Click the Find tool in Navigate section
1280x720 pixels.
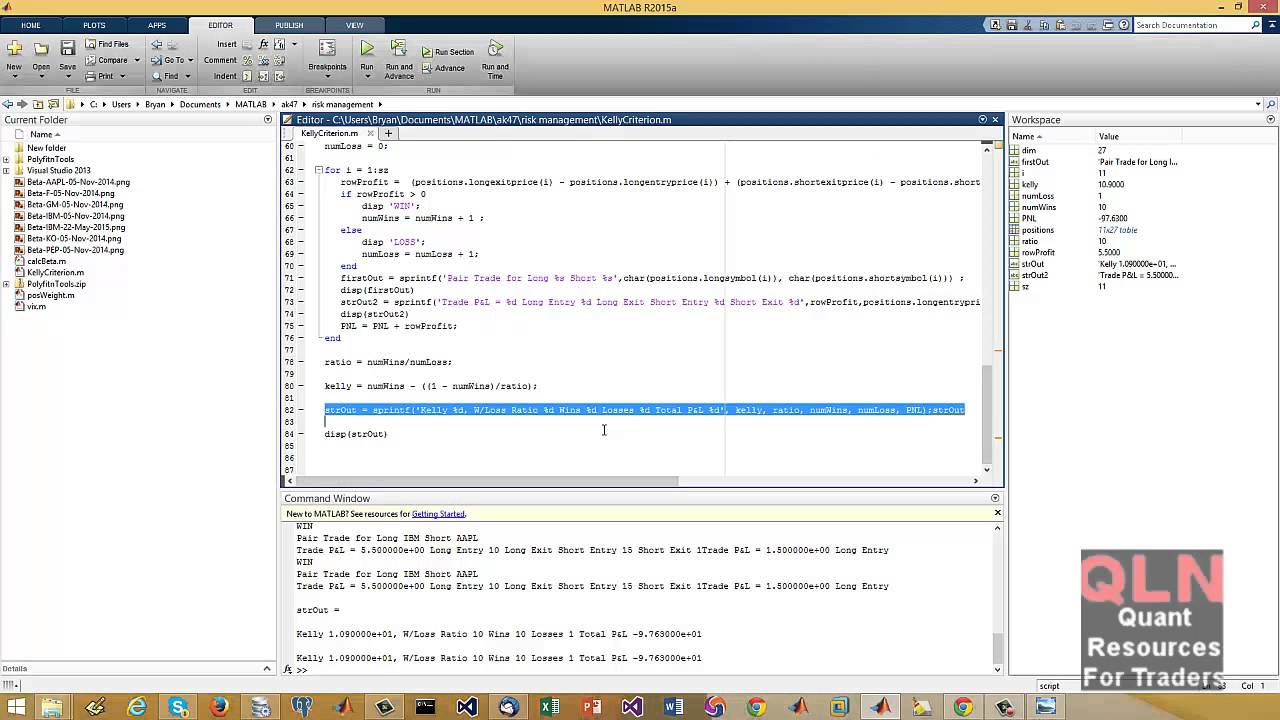pyautogui.click(x=165, y=76)
